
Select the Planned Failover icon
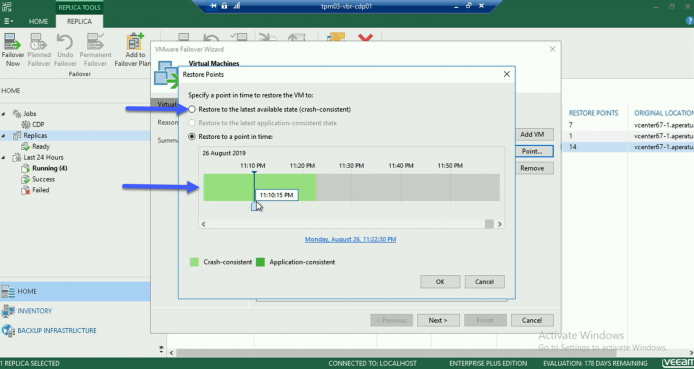(x=39, y=42)
